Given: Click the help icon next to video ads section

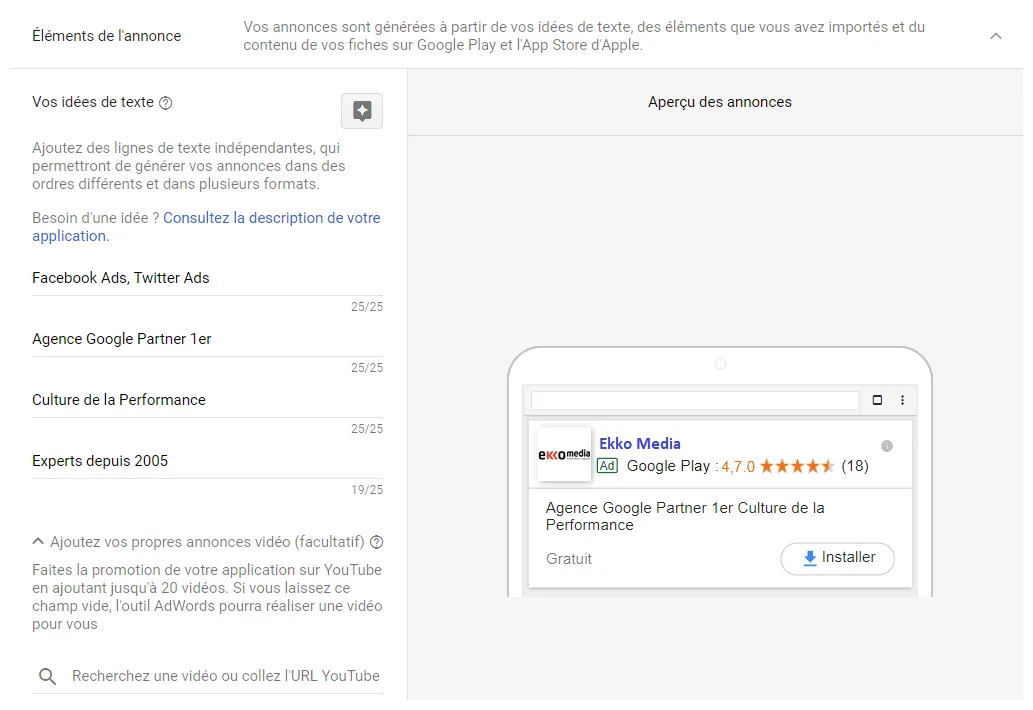Looking at the screenshot, I should pos(375,542).
